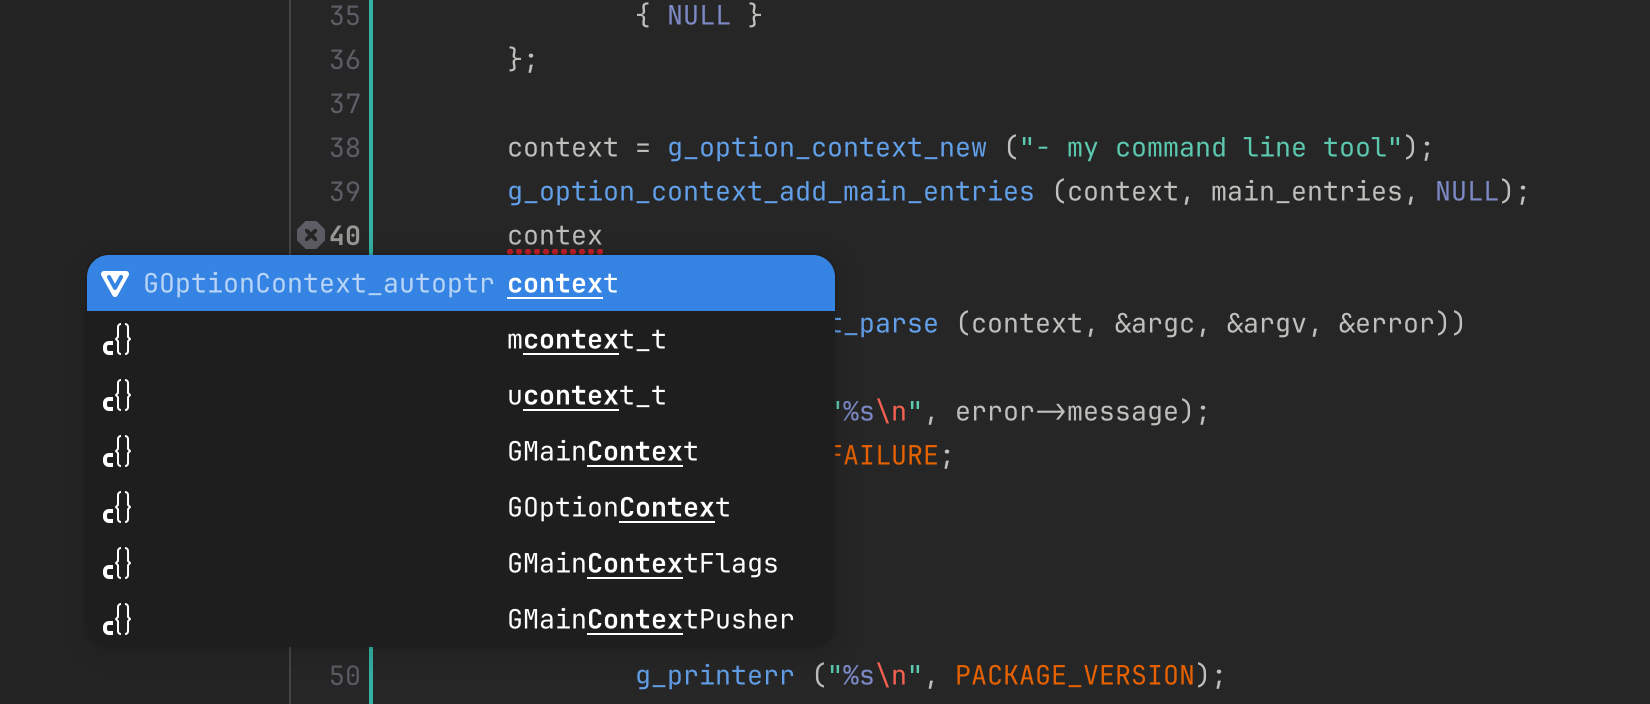
Task: Click the struct icon beside GOptionContext
Action: click(117, 508)
